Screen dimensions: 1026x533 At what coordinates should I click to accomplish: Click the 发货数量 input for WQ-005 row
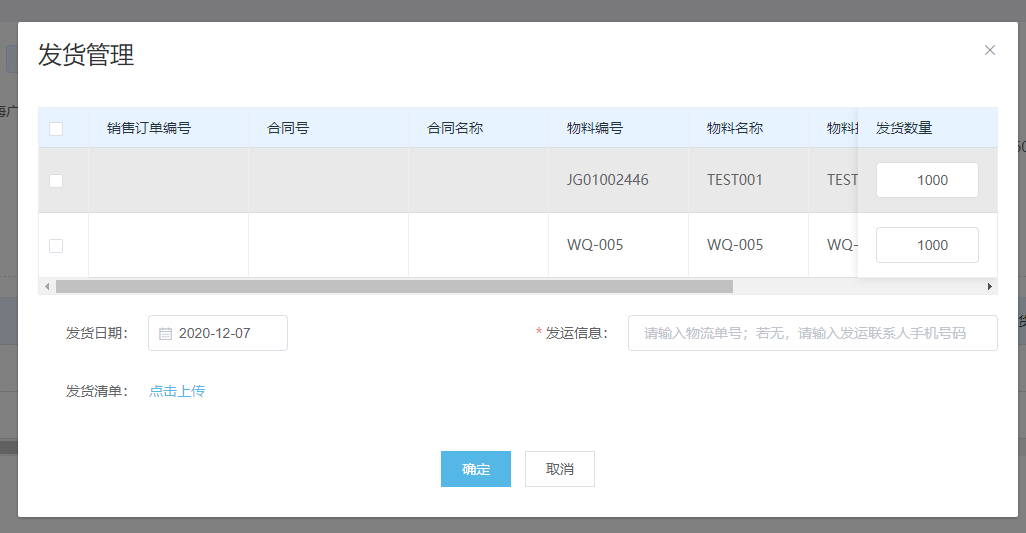pos(927,245)
